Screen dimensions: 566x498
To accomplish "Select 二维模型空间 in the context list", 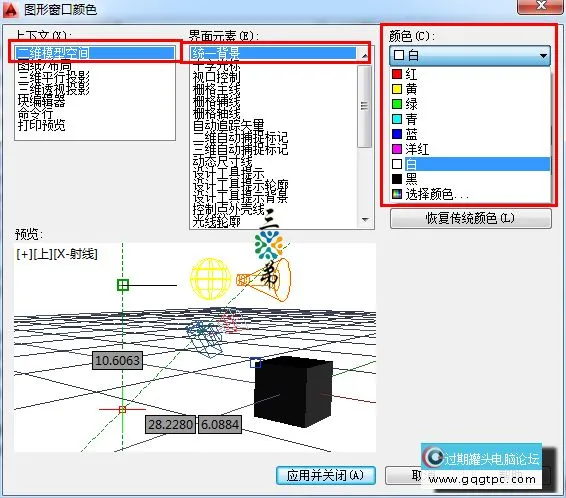I will (95, 53).
